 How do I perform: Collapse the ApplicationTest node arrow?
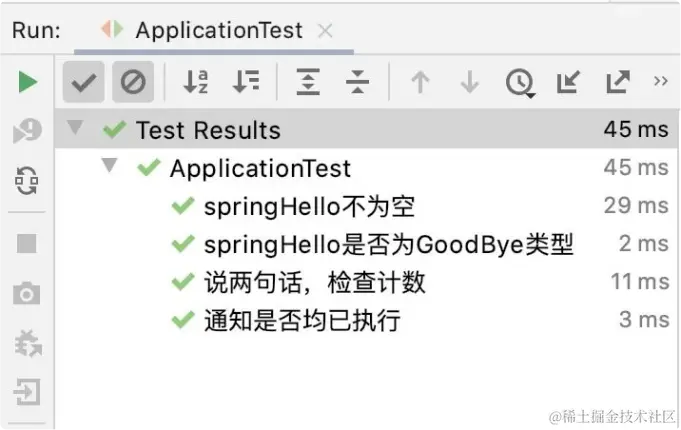(x=110, y=166)
